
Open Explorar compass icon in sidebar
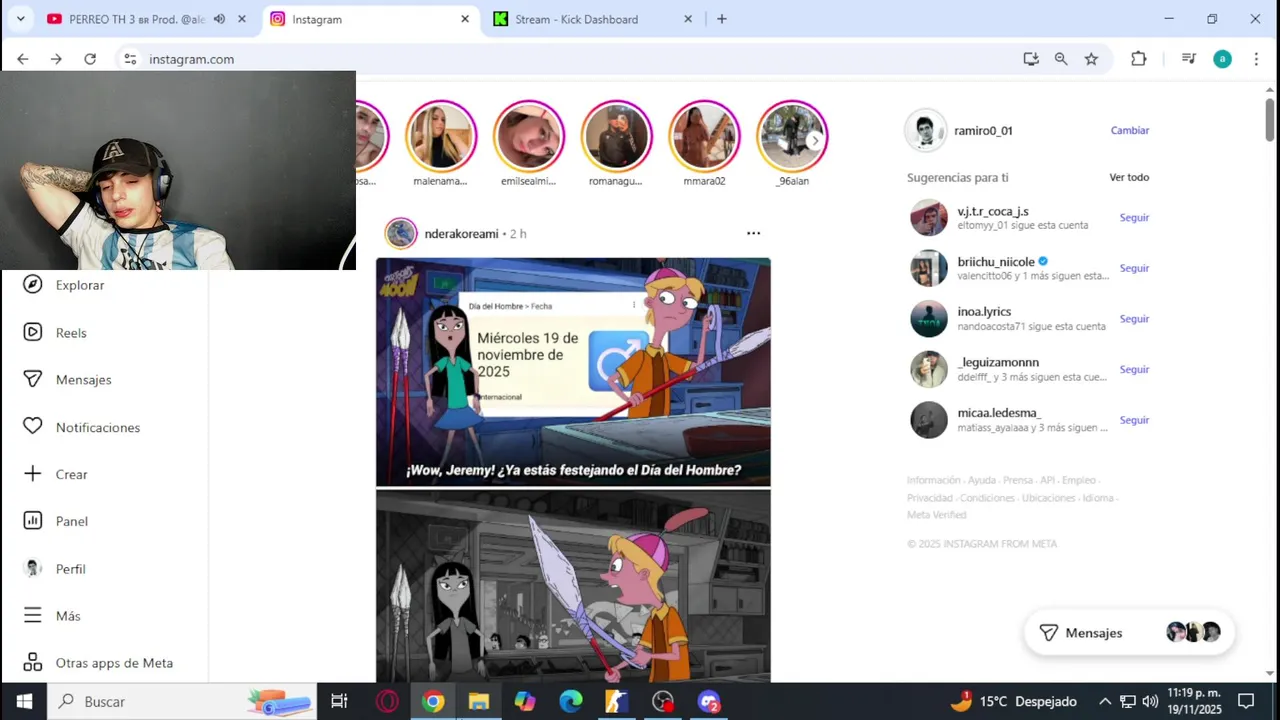pyautogui.click(x=33, y=285)
